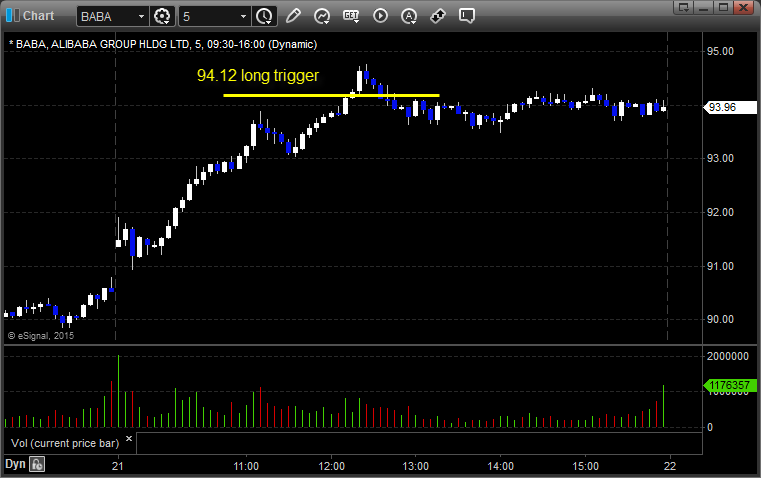Click the 92.00 price axis label
The height and width of the screenshot is (478, 761).
click(720, 212)
